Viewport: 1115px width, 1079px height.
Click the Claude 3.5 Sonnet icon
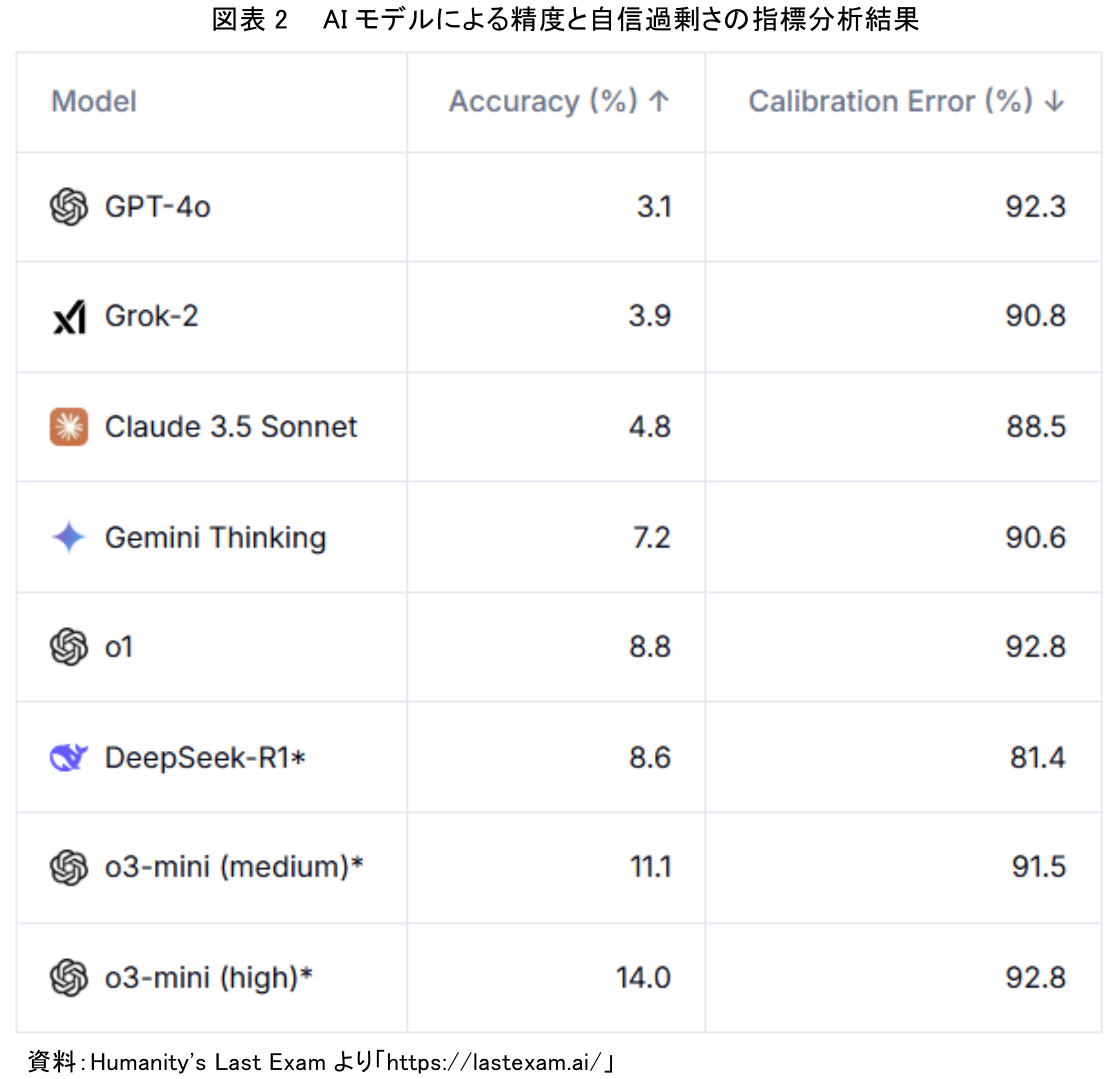tap(68, 427)
